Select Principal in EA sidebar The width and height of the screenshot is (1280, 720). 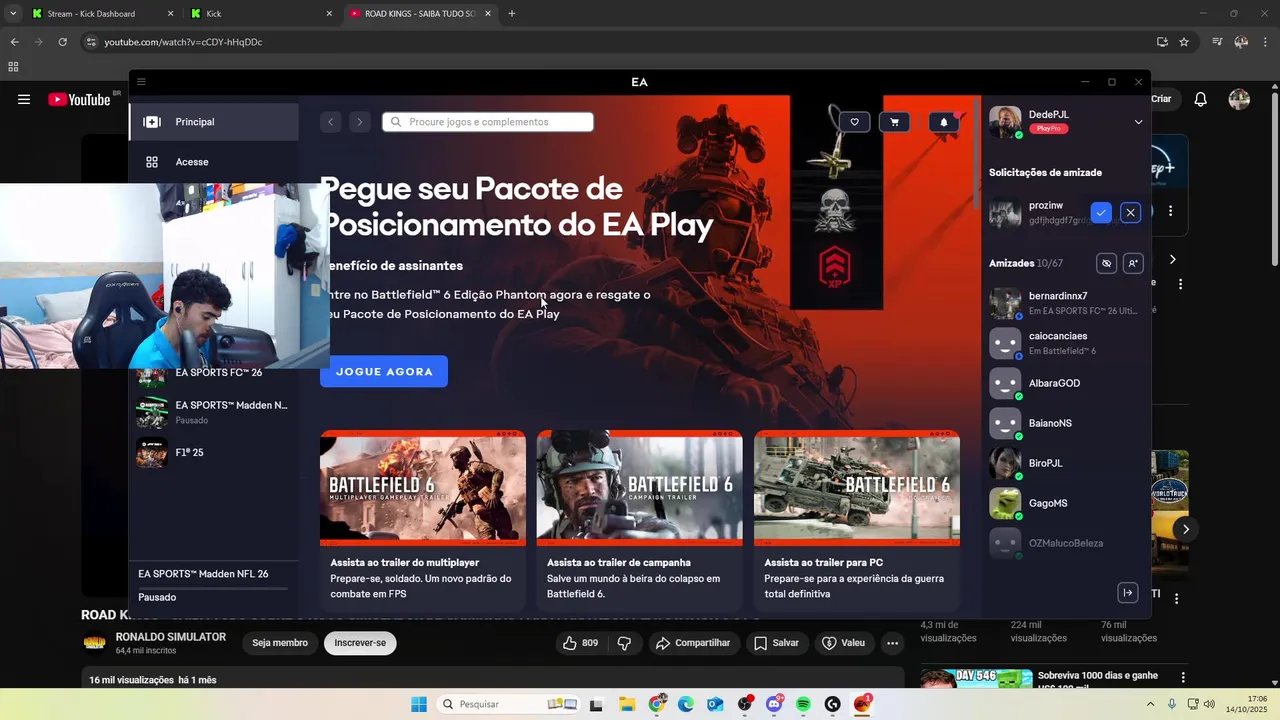pyautogui.click(x=214, y=122)
